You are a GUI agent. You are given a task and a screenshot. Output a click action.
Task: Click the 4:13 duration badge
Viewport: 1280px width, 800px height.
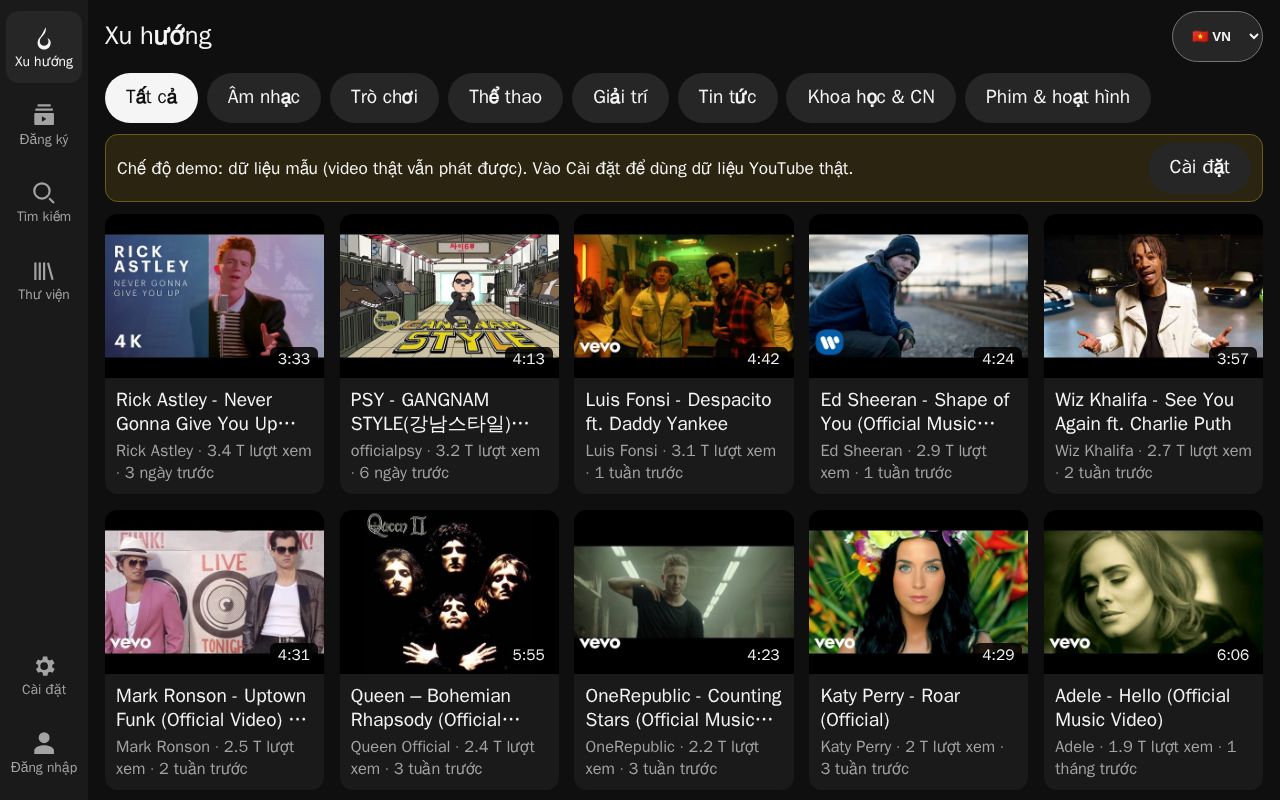tap(528, 359)
